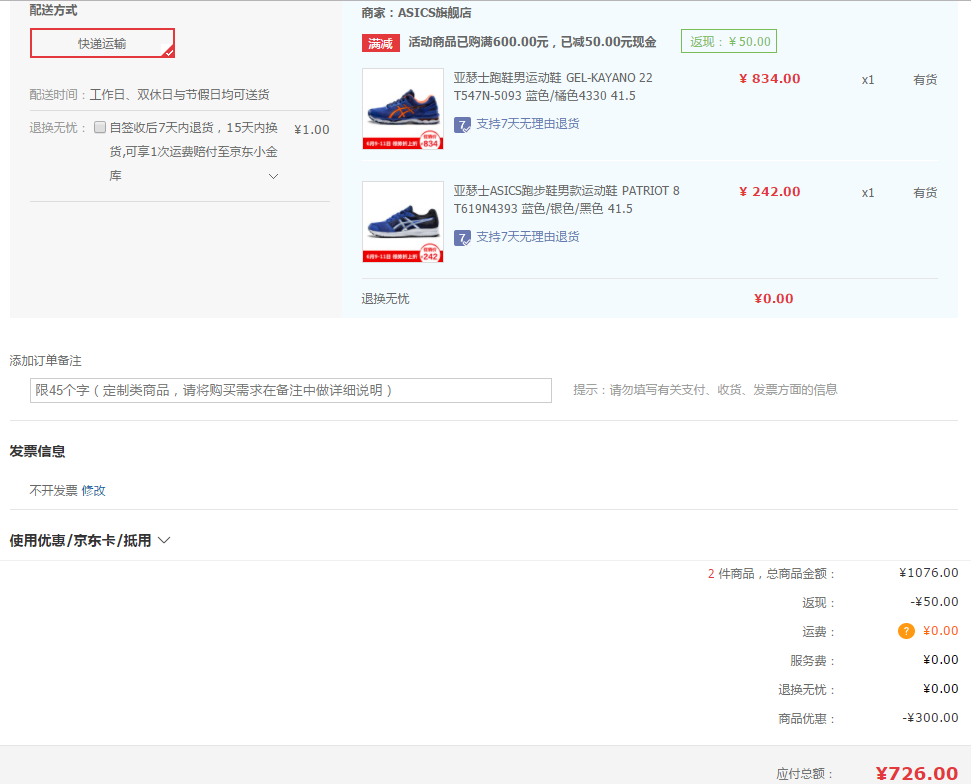Click the ¥1.00 退换无忧 fee text
The width and height of the screenshot is (971, 784).
click(x=311, y=129)
